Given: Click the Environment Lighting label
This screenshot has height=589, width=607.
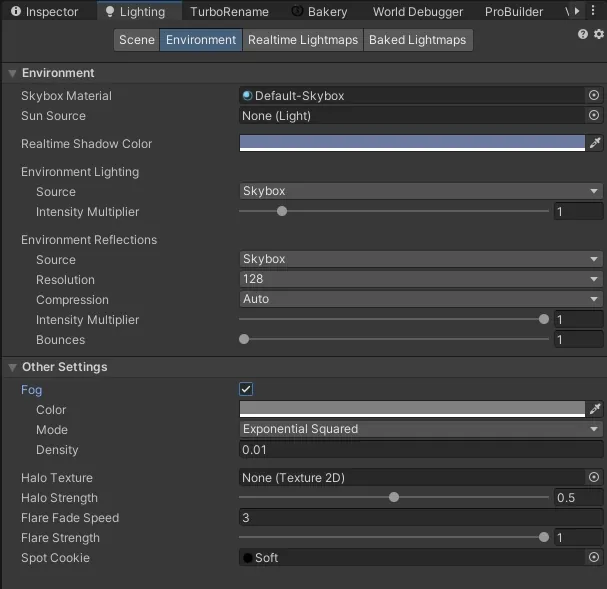Looking at the screenshot, I should [80, 172].
